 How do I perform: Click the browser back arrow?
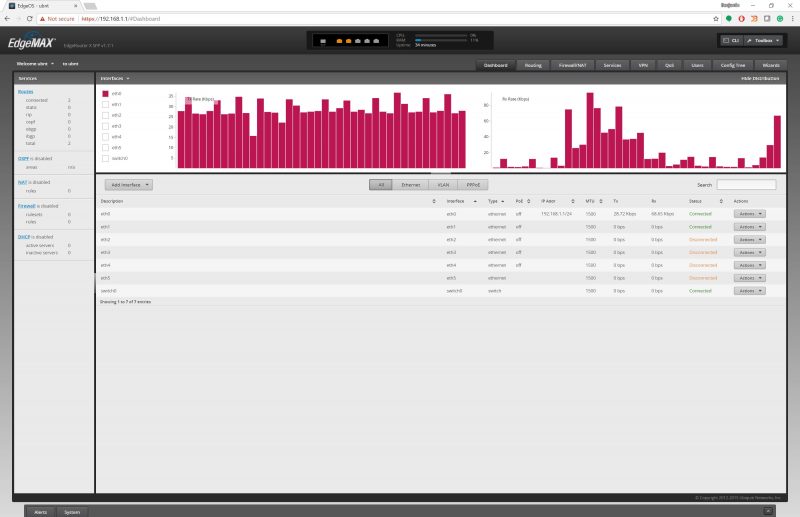pyautogui.click(x=7, y=18)
